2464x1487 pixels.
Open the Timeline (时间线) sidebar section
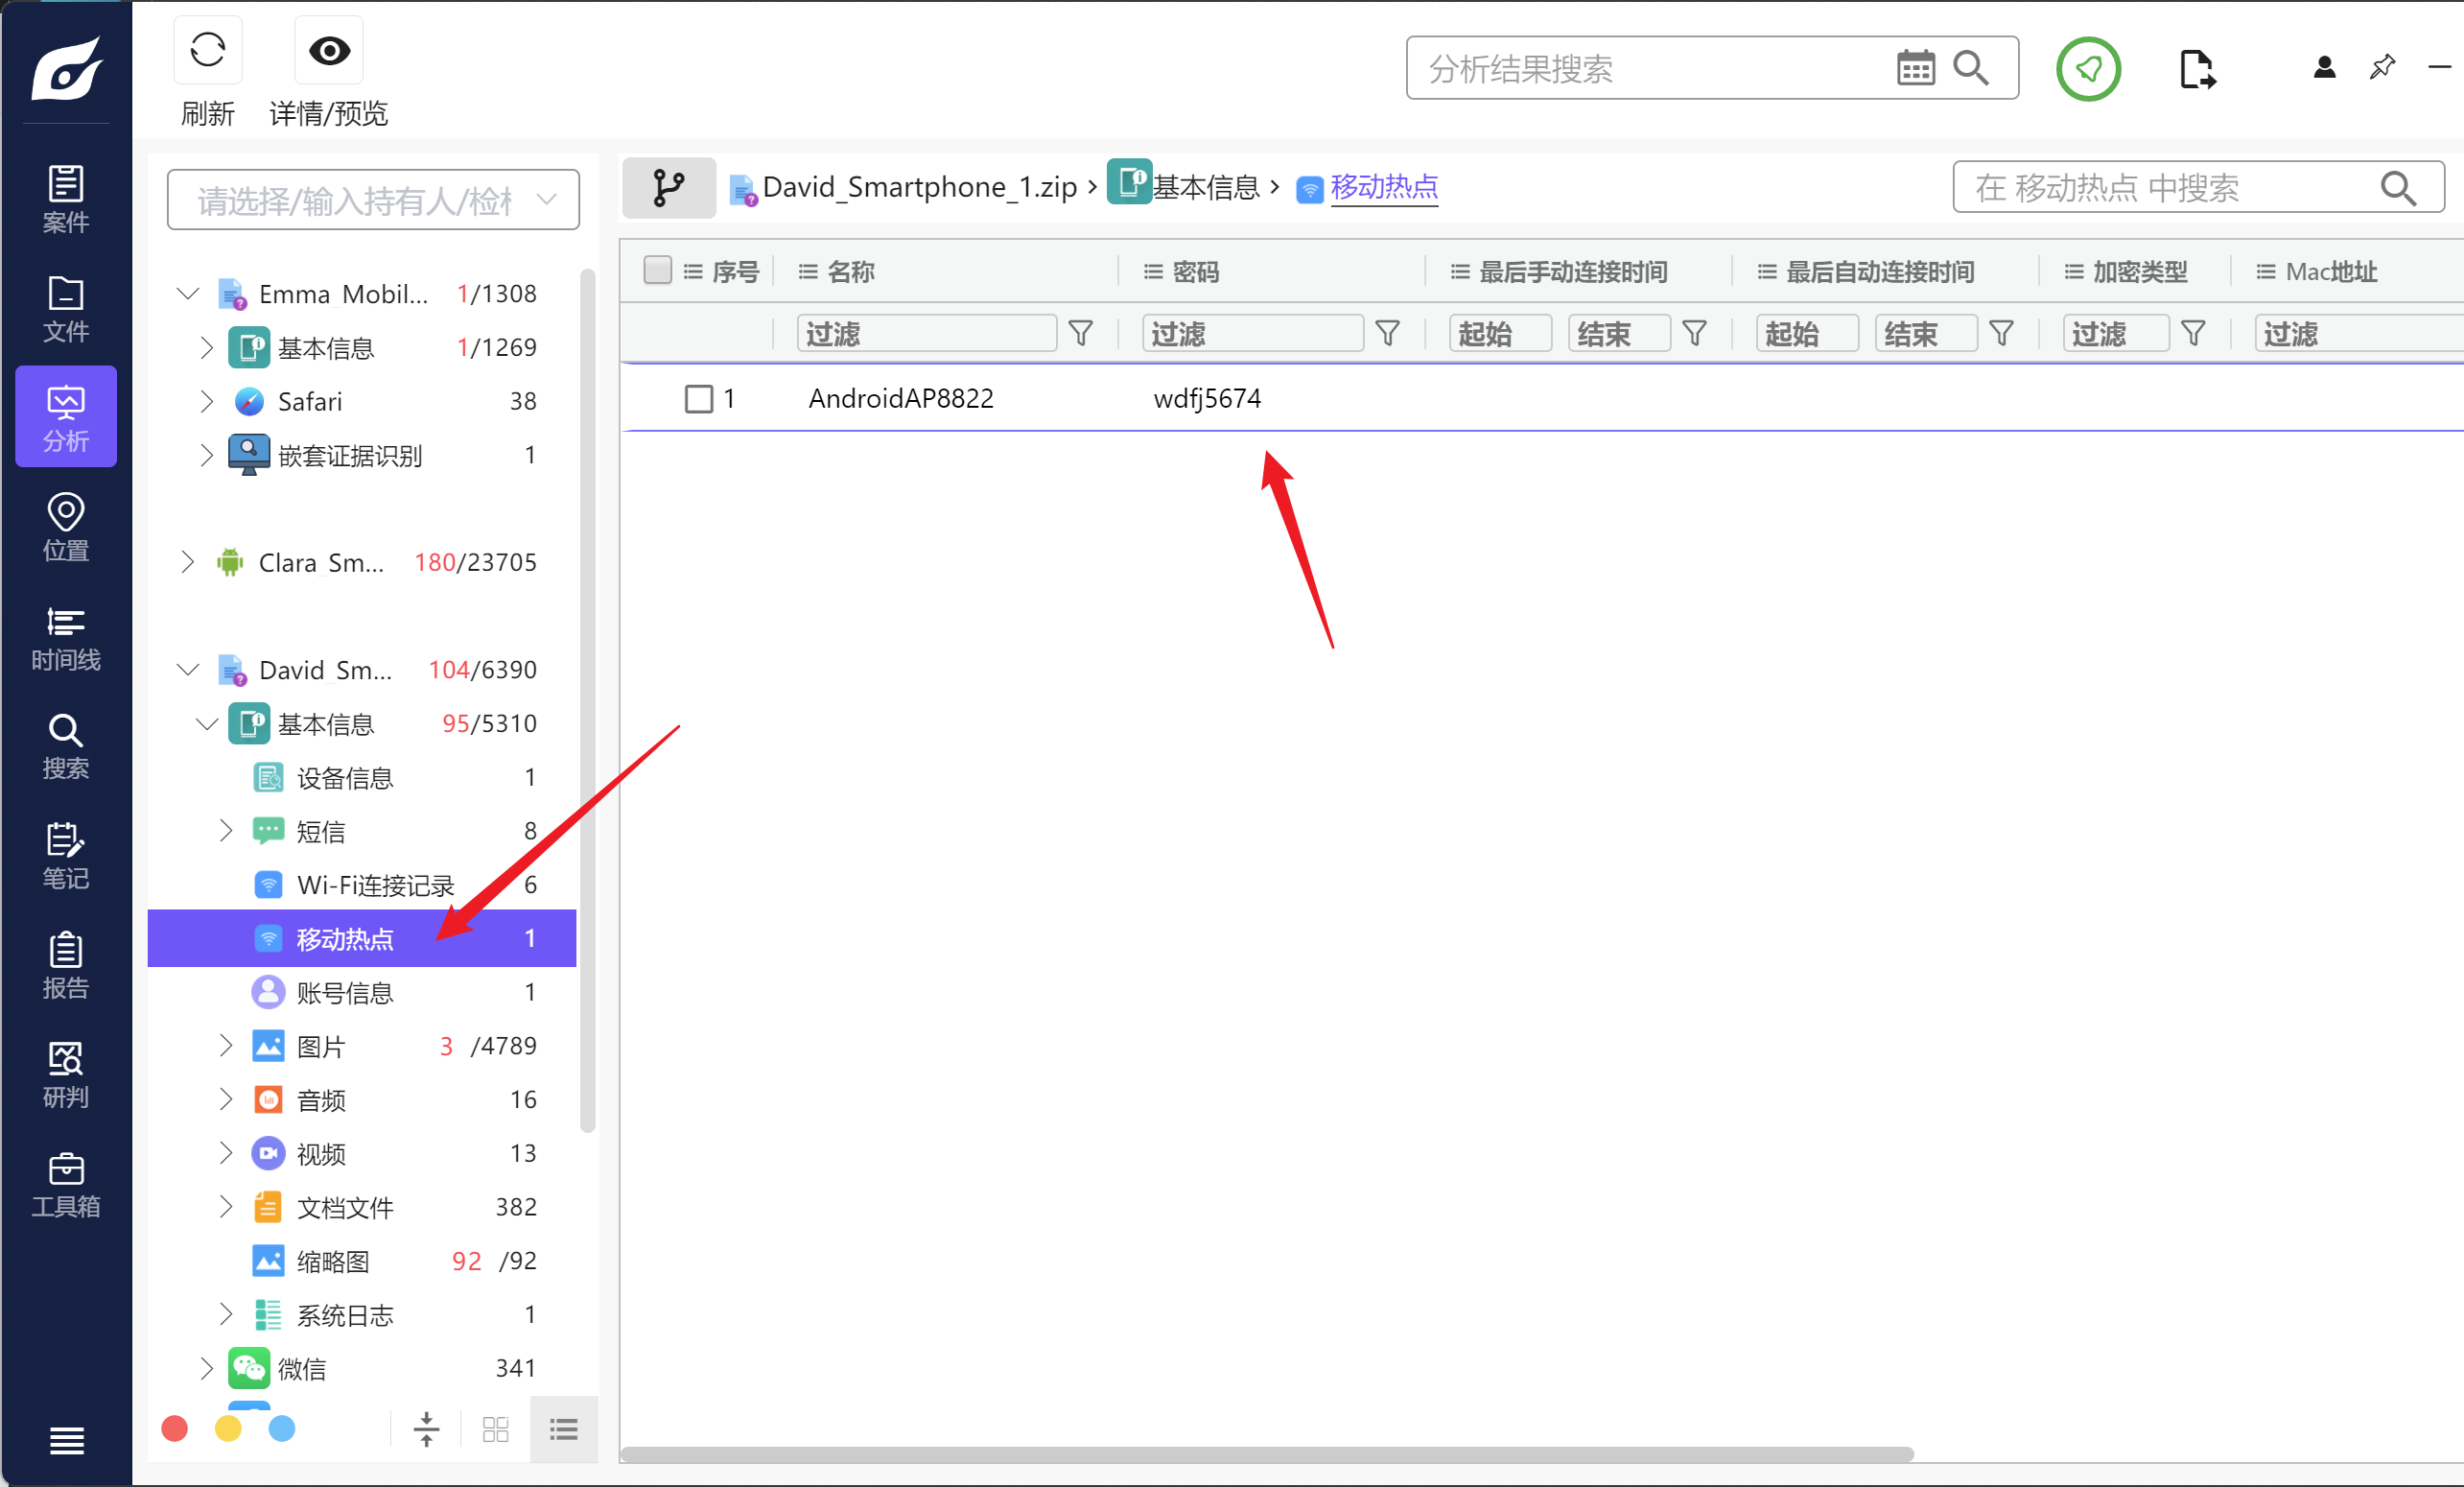click(66, 637)
